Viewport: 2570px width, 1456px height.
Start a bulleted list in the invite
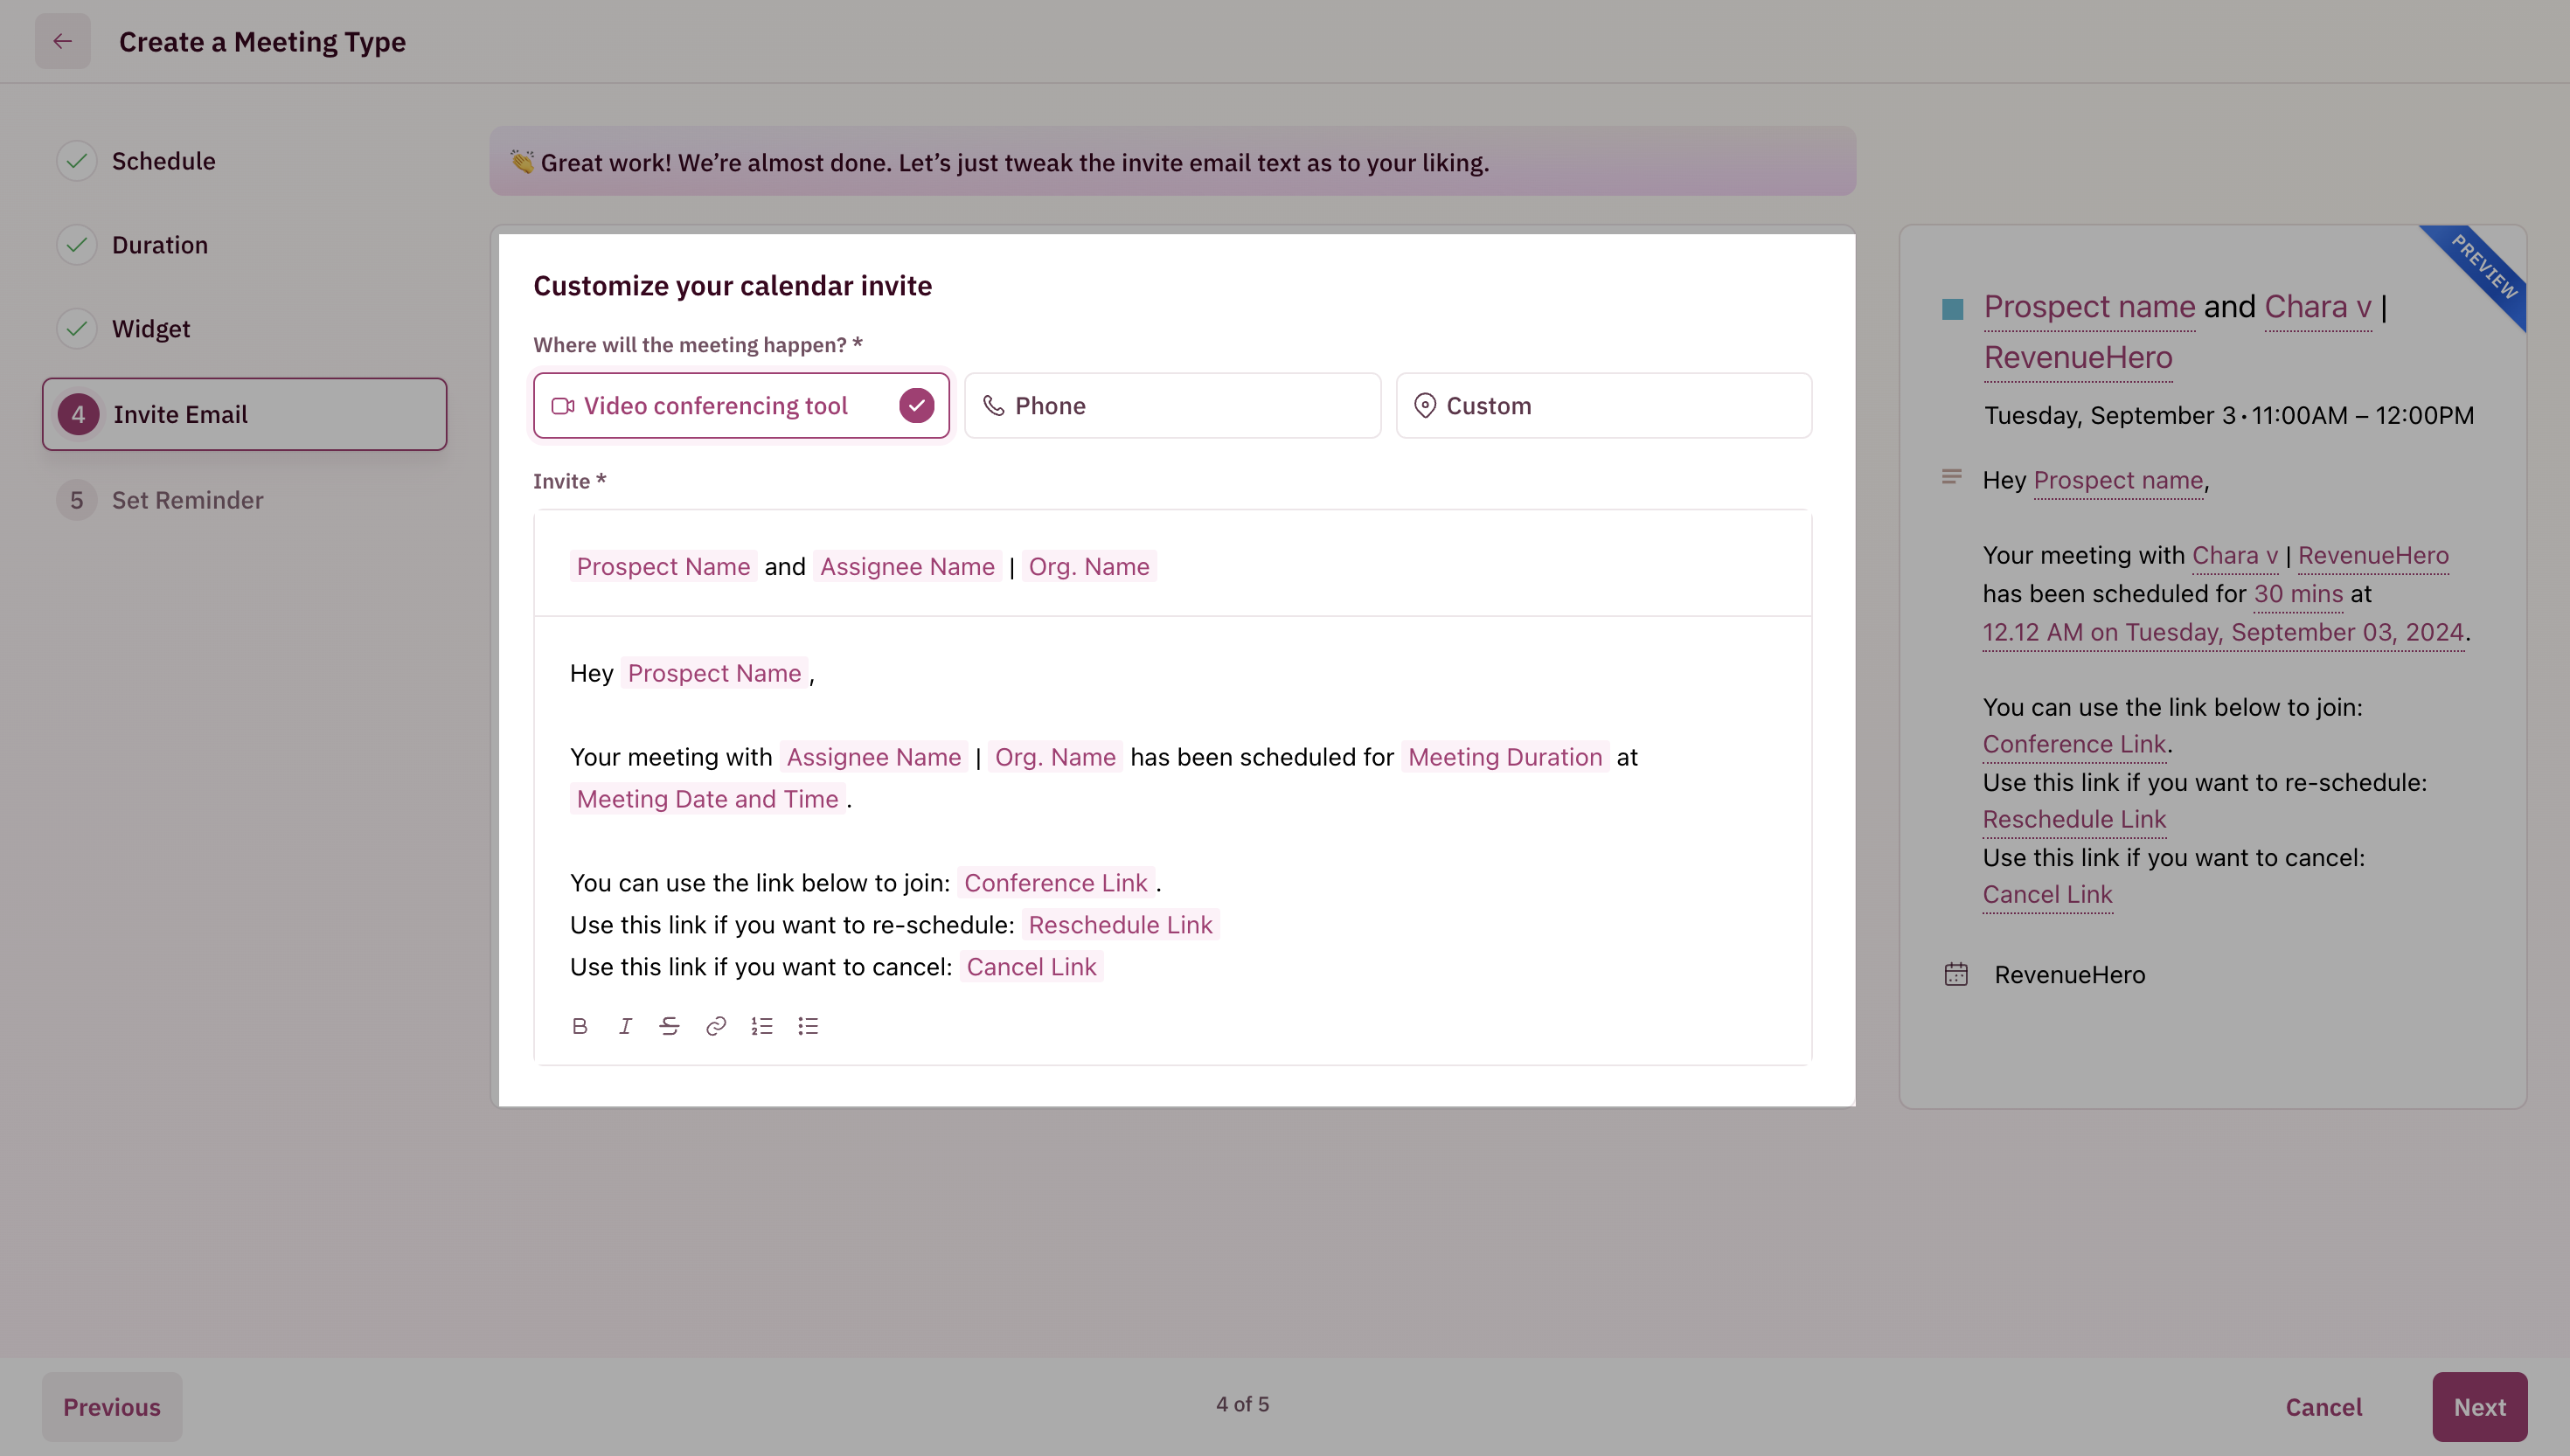pyautogui.click(x=808, y=1025)
